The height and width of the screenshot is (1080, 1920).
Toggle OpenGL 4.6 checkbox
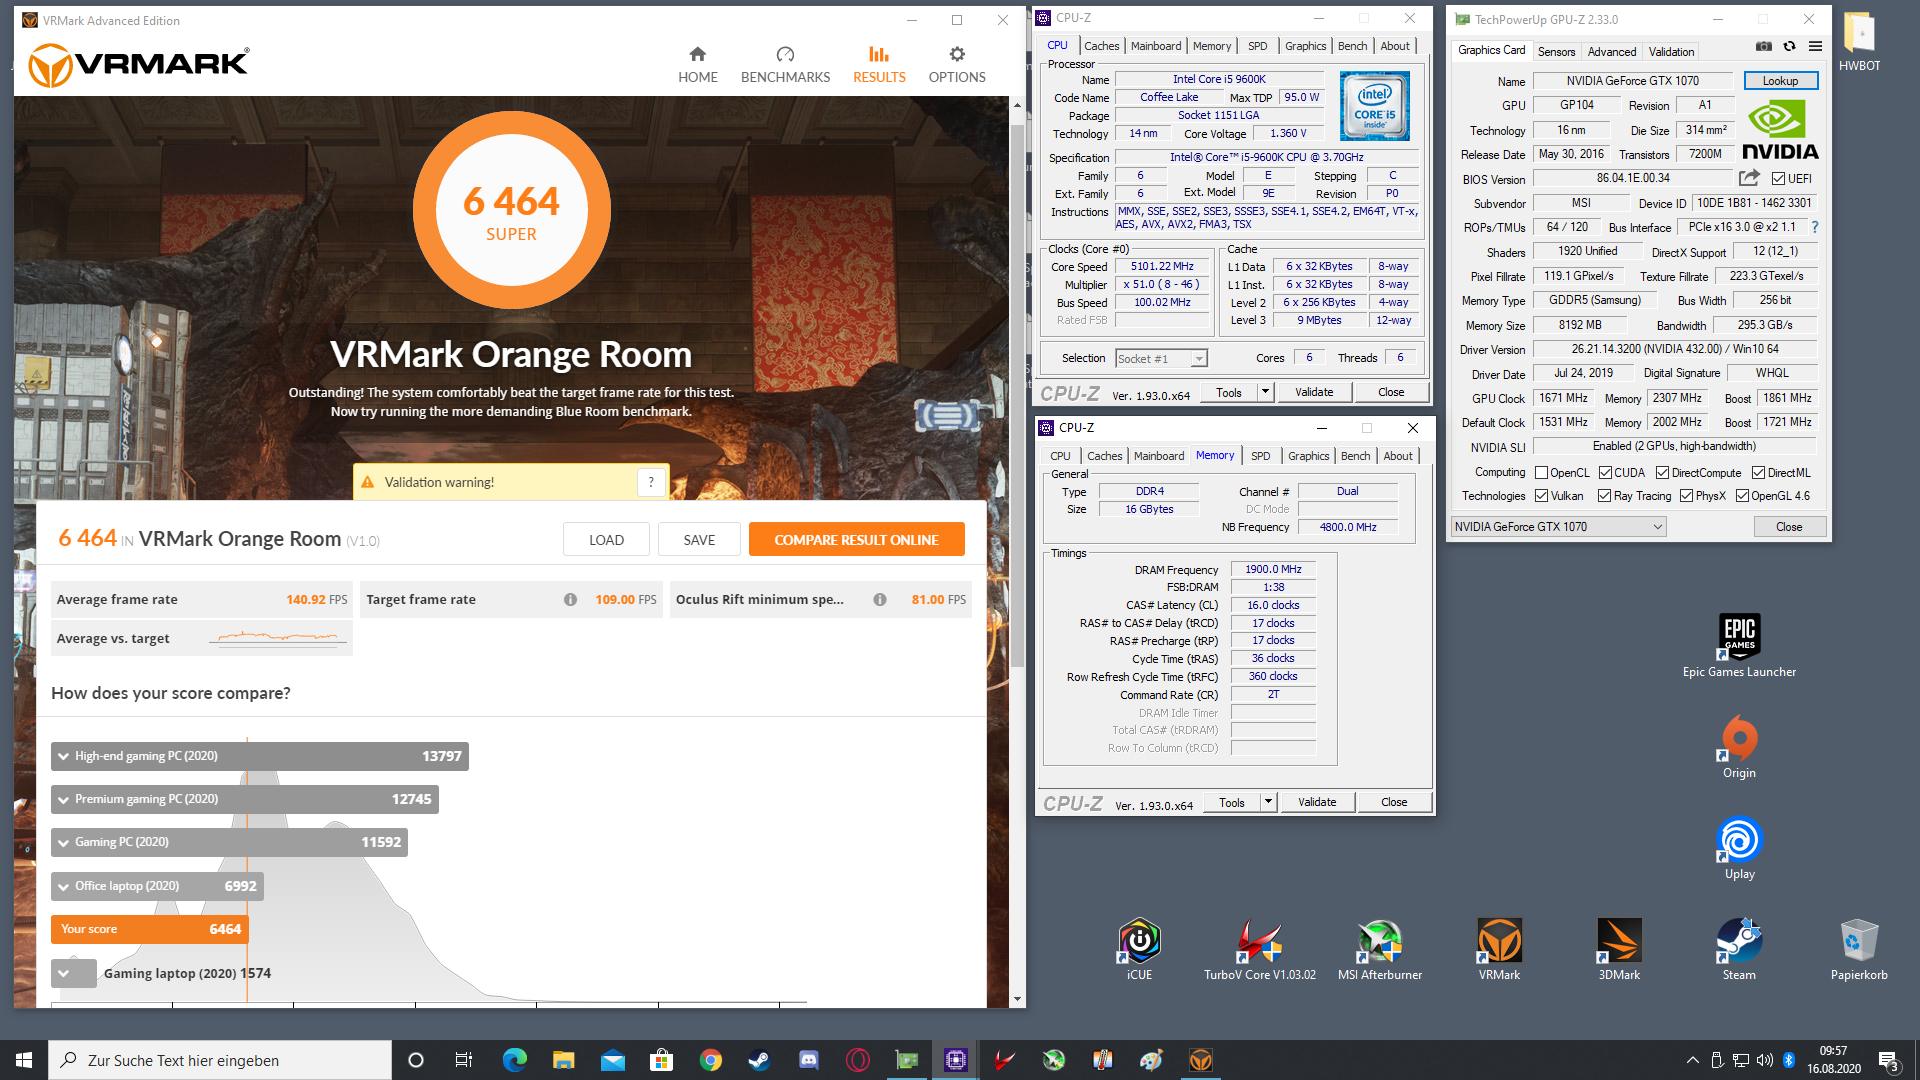tap(1742, 496)
